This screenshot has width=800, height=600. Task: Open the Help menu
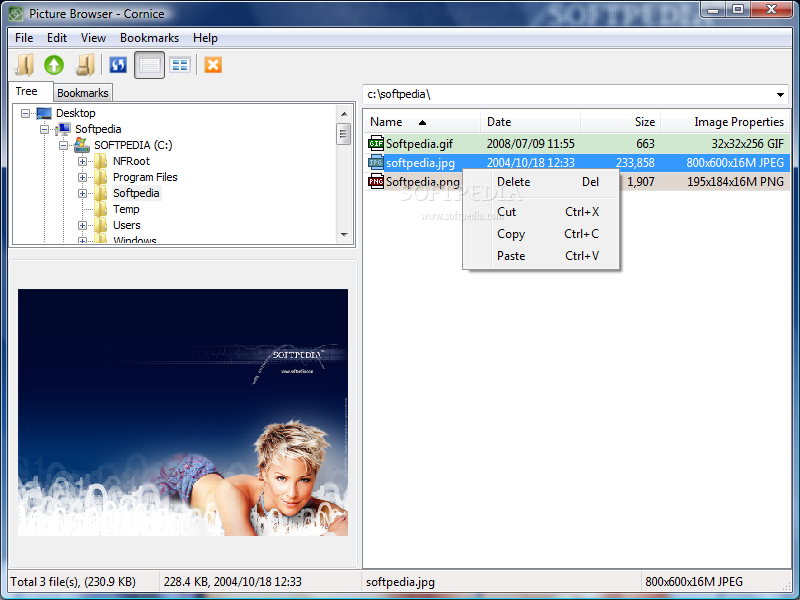point(205,38)
